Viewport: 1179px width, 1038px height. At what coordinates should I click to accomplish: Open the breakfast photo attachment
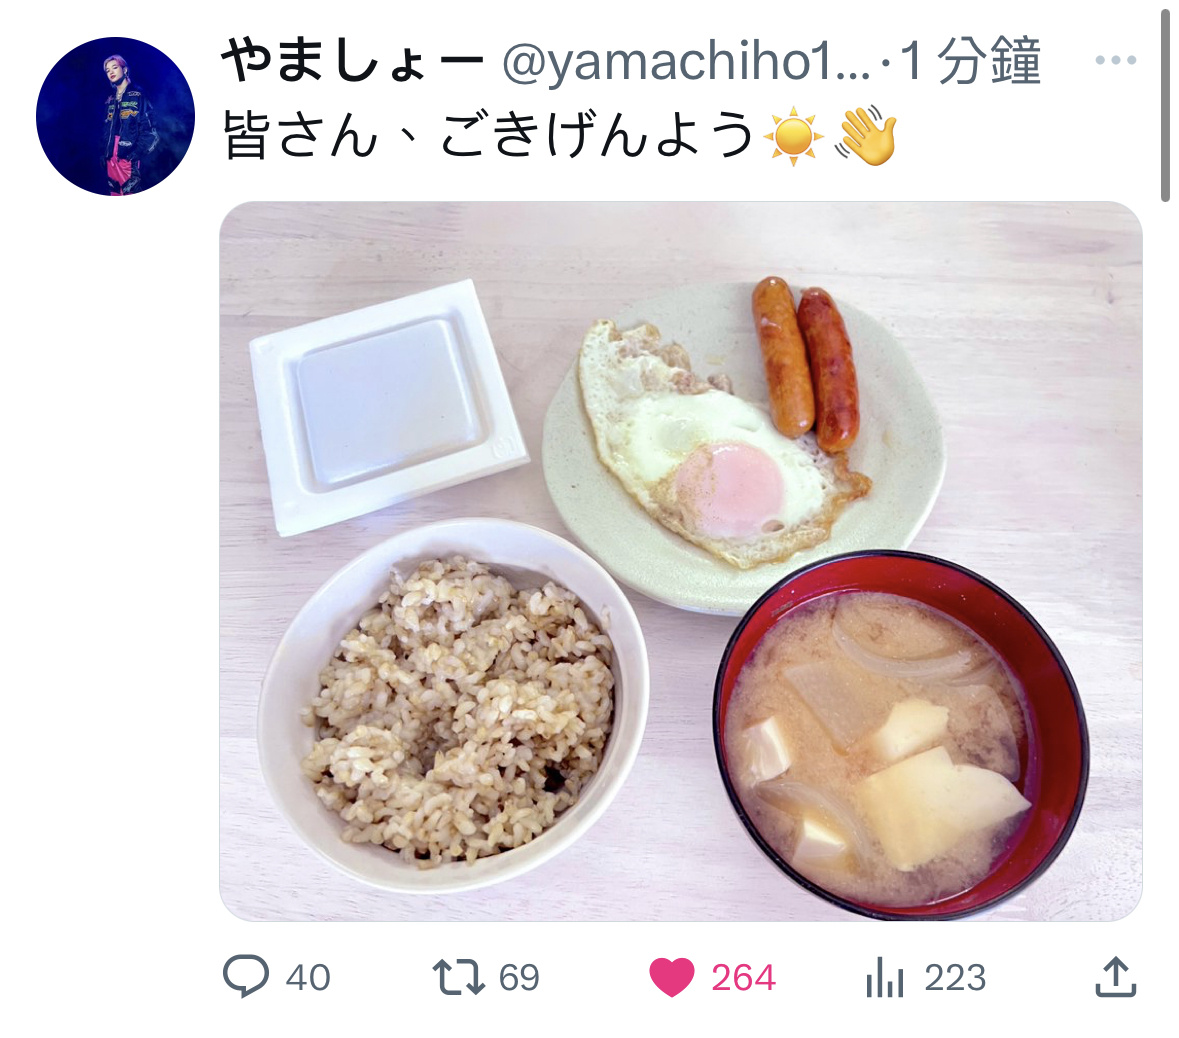point(680,561)
